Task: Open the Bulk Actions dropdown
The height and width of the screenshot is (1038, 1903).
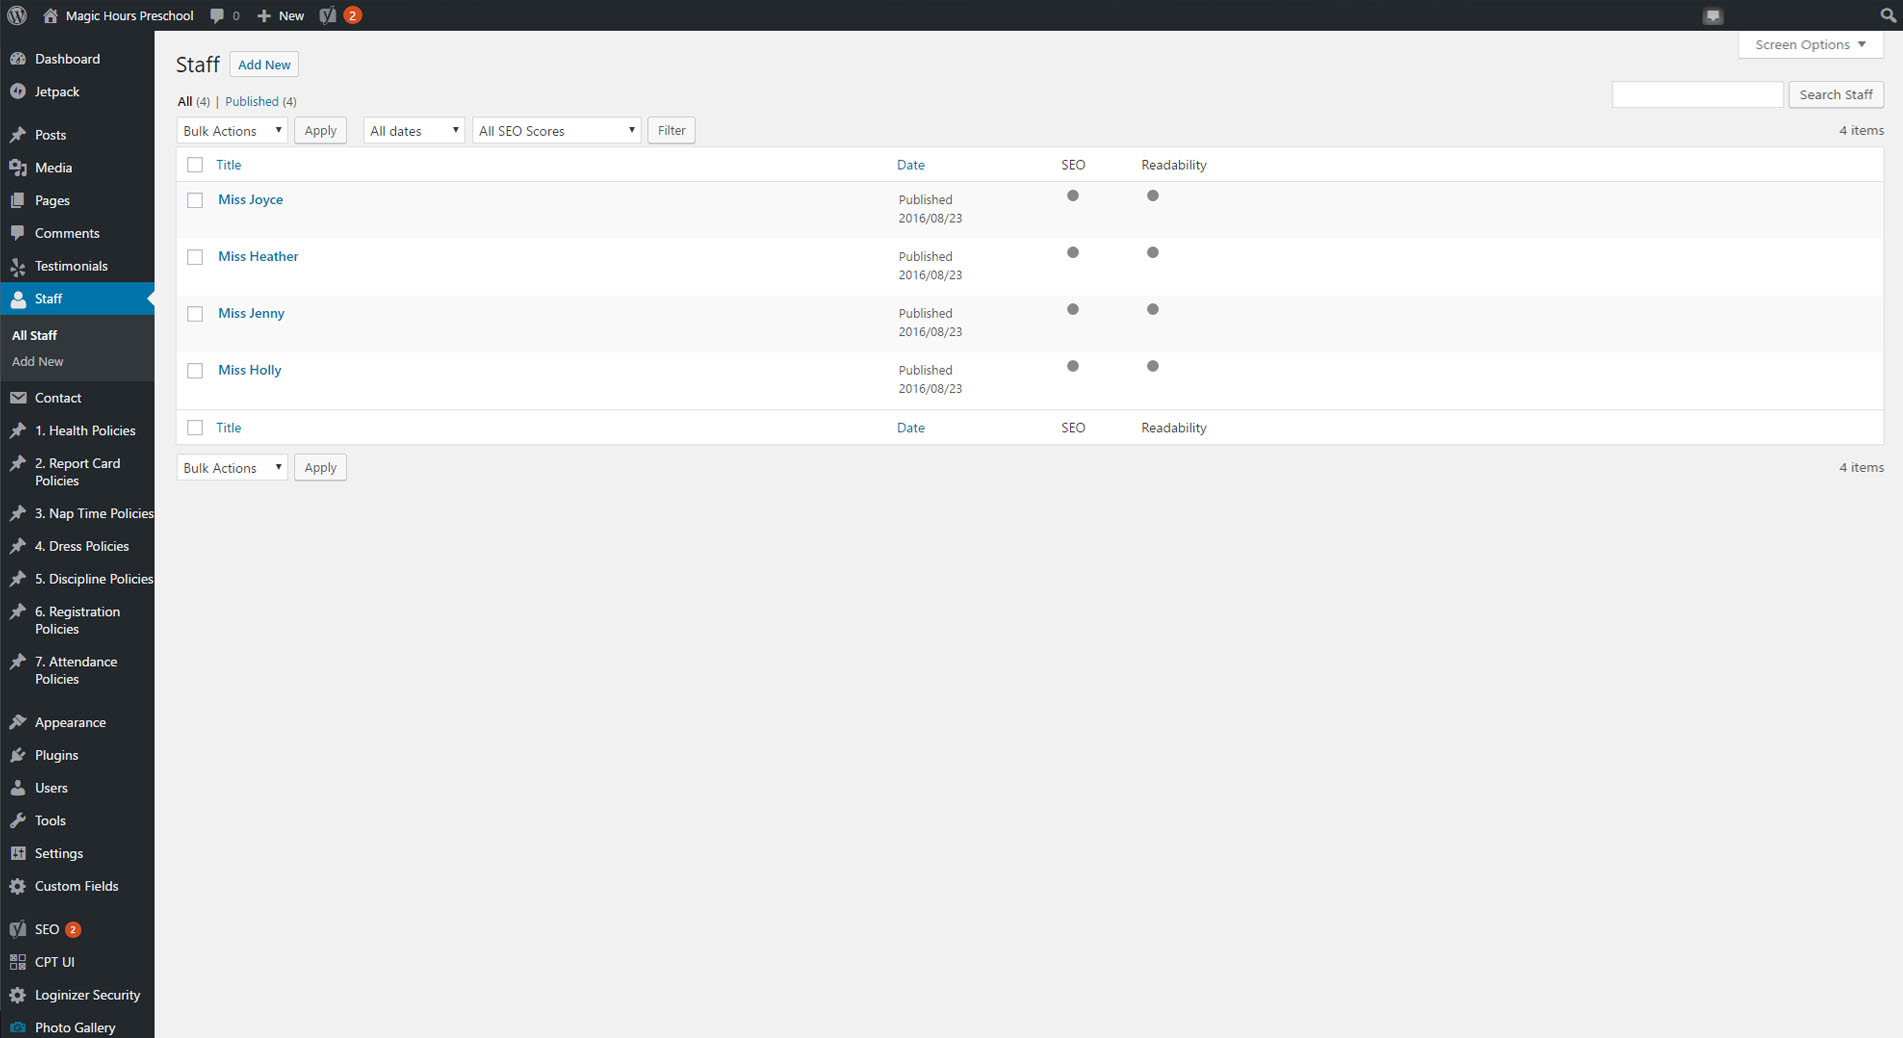Action: [231, 130]
